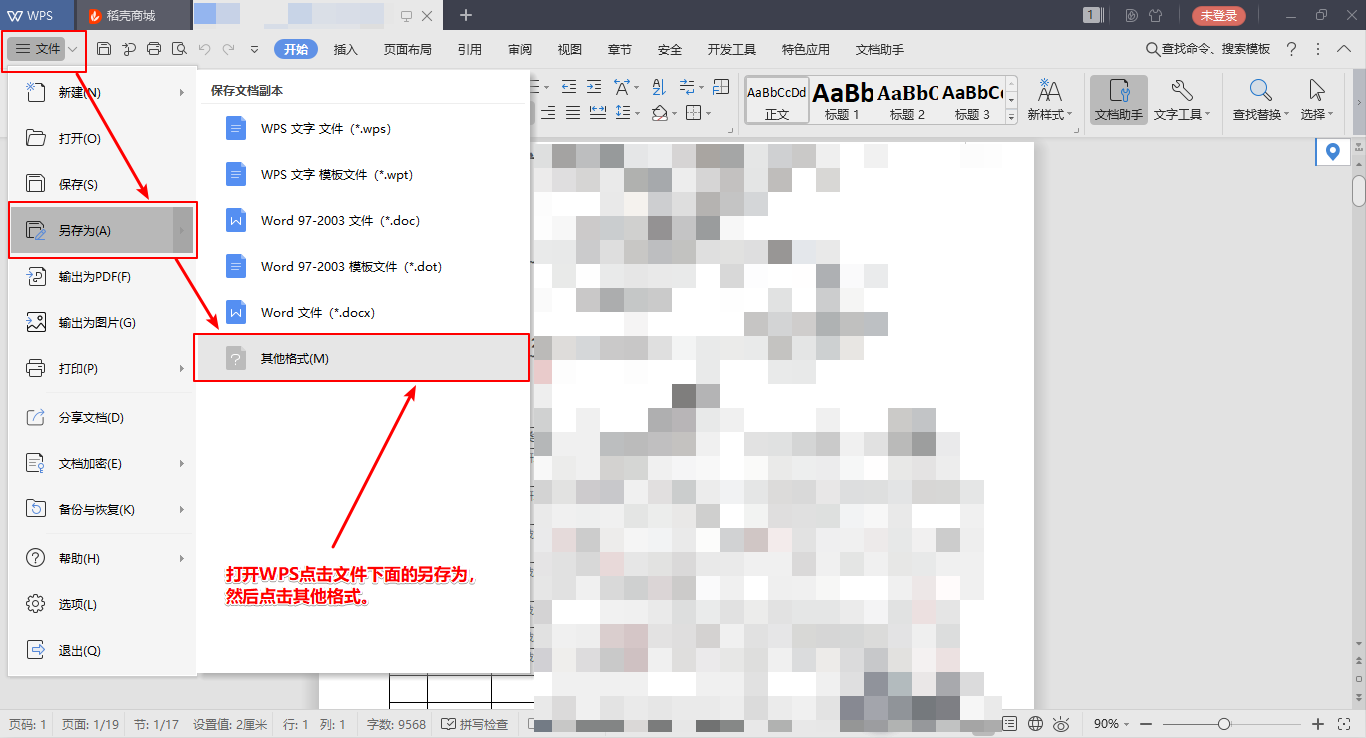Toggle web layout globe icon in status bar

tap(1034, 723)
